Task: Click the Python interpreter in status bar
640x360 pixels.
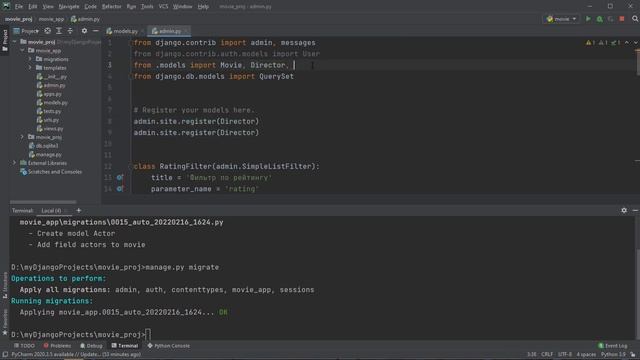Action: click(613, 354)
